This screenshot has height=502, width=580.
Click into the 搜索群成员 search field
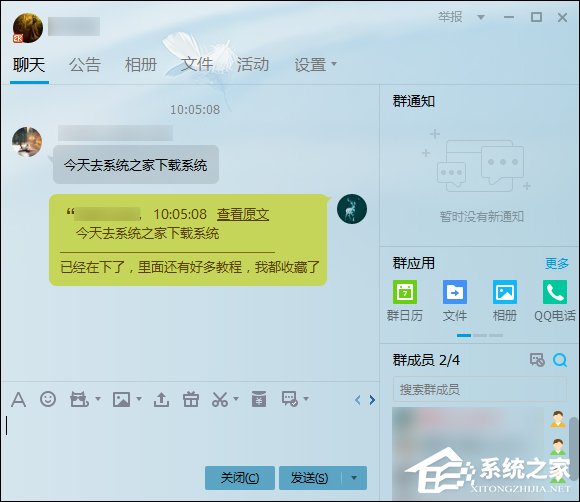tap(479, 390)
